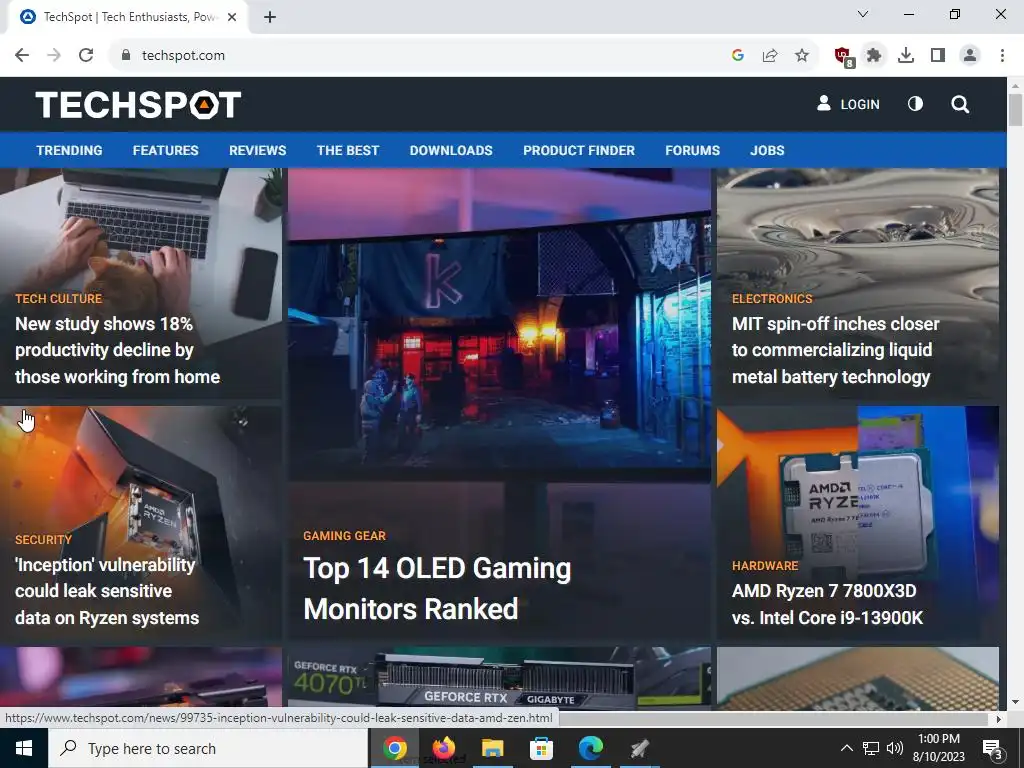This screenshot has width=1024, height=768.
Task: Launch Firefox from the taskbar
Action: tap(444, 748)
